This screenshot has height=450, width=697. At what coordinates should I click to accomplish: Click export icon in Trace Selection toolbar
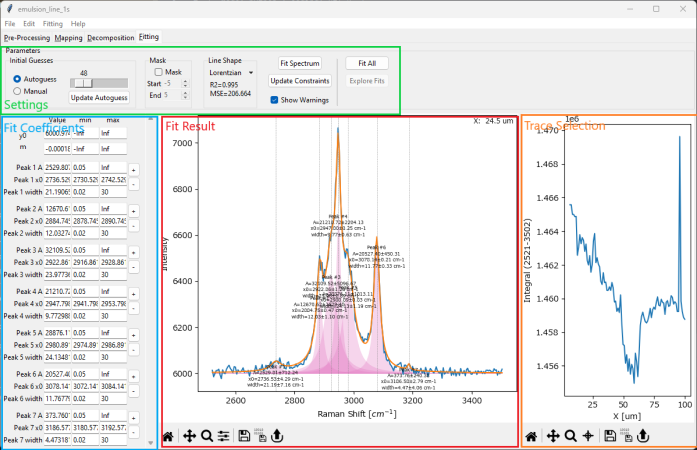tap(645, 436)
